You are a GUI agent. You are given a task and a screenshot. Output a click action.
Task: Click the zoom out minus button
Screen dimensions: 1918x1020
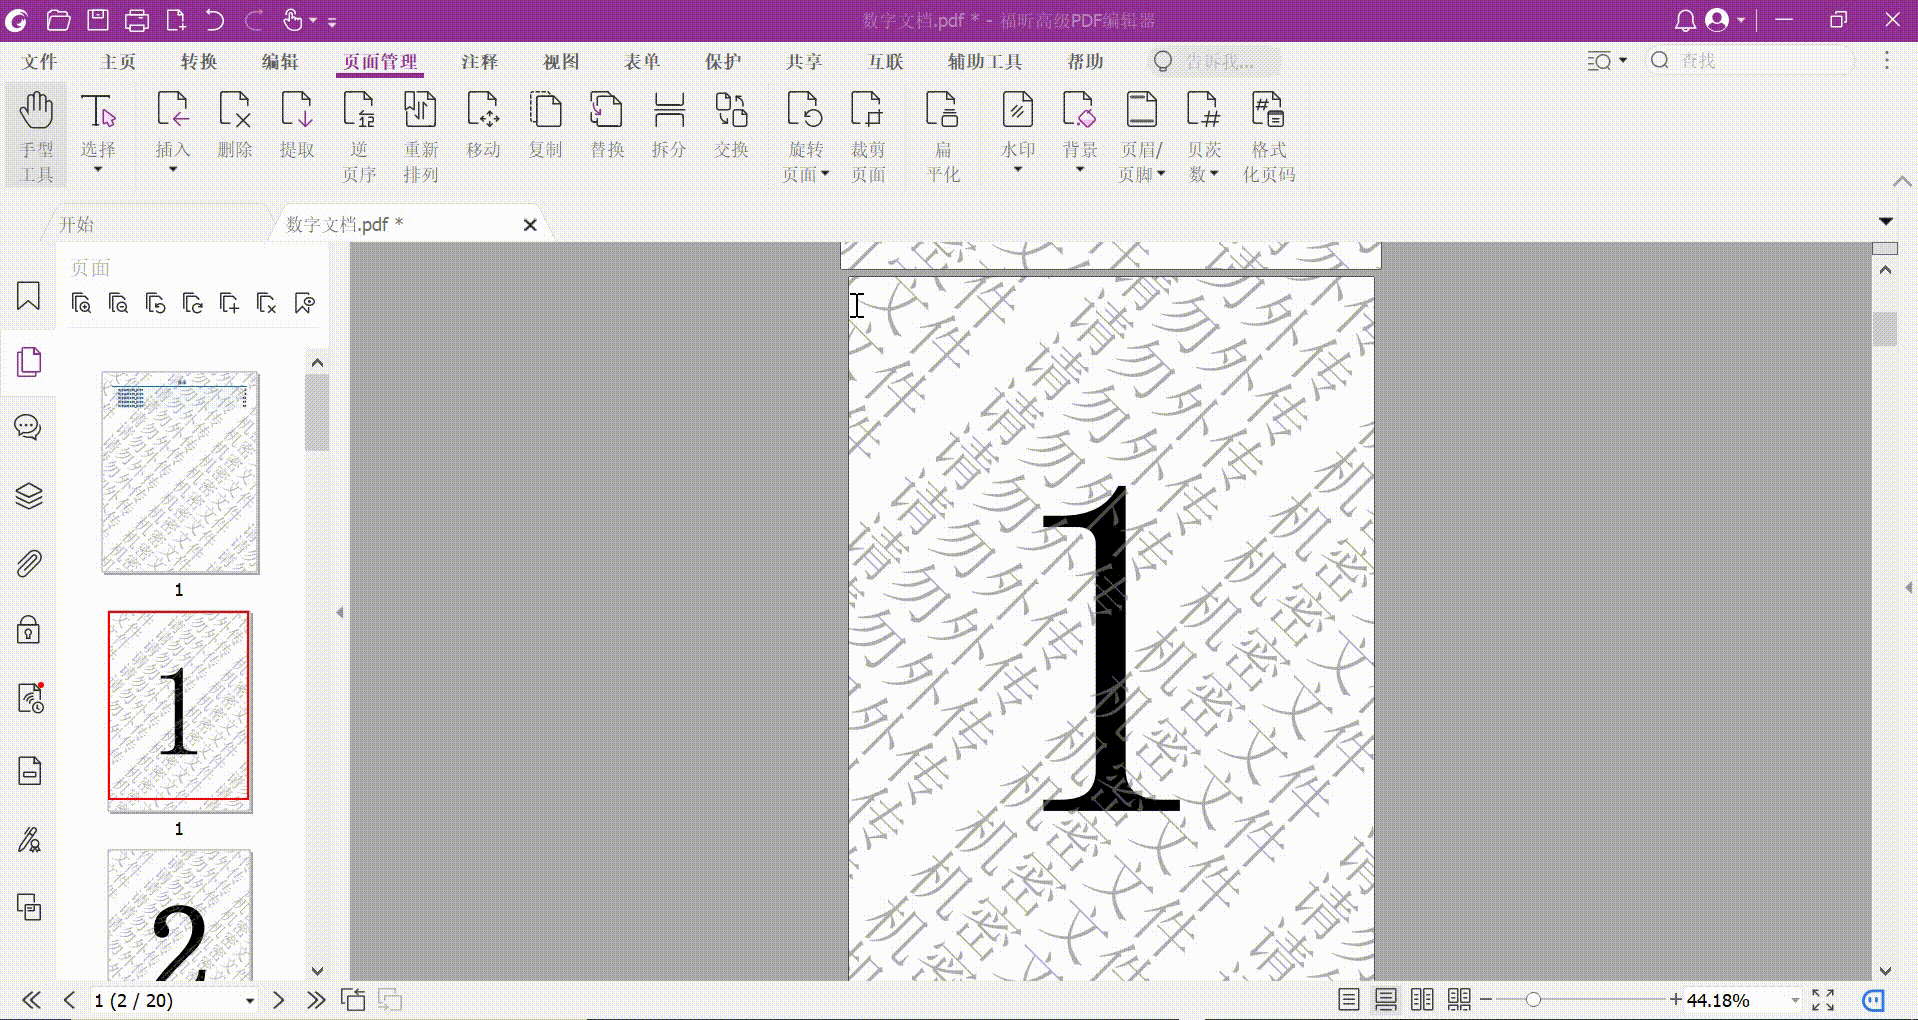point(1486,1000)
